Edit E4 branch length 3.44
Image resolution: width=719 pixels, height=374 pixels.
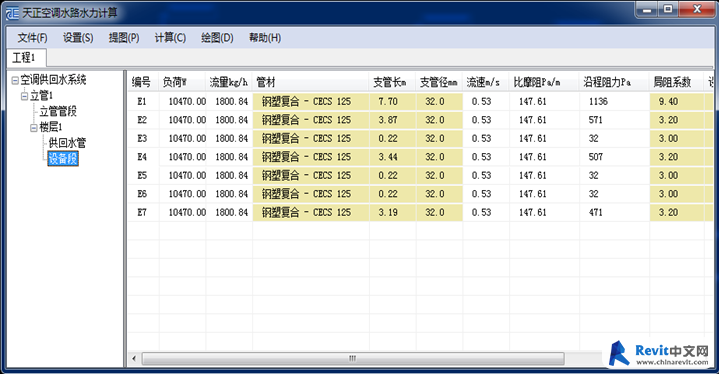click(393, 157)
